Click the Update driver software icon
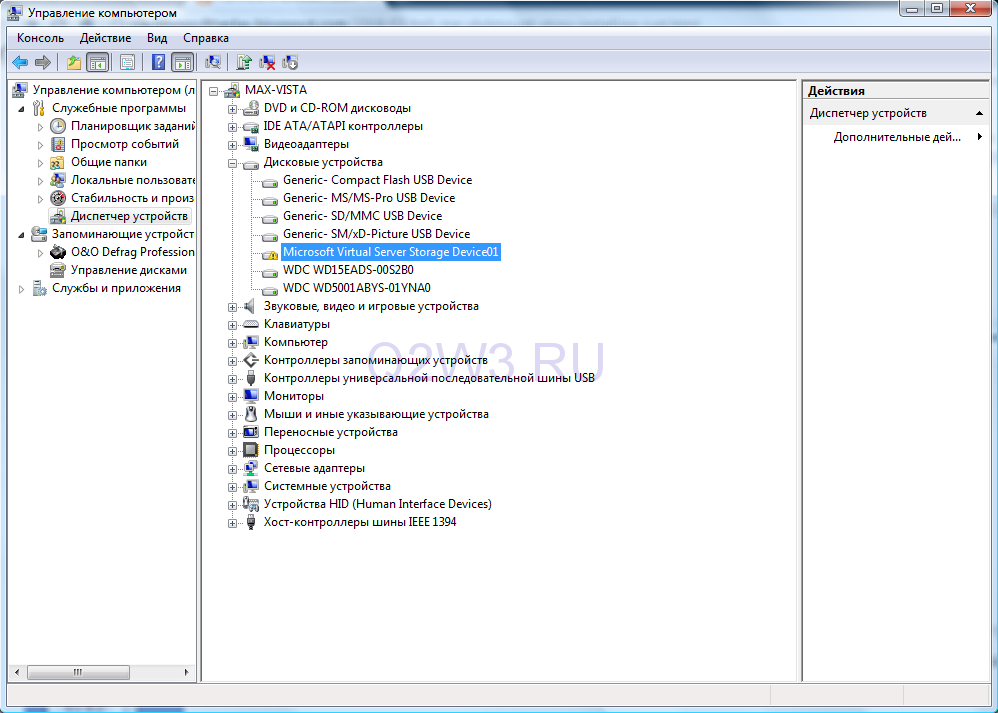 coord(244,62)
